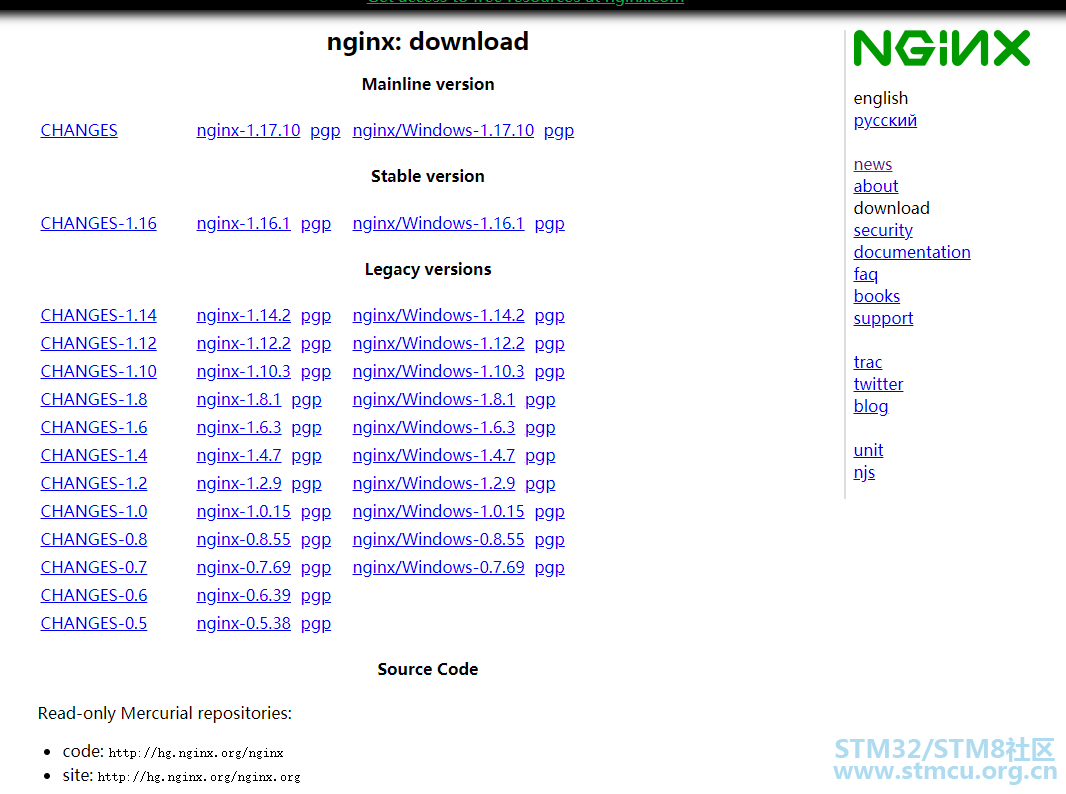Go to the news page
Screen dimensions: 1066x794
[x=873, y=165]
